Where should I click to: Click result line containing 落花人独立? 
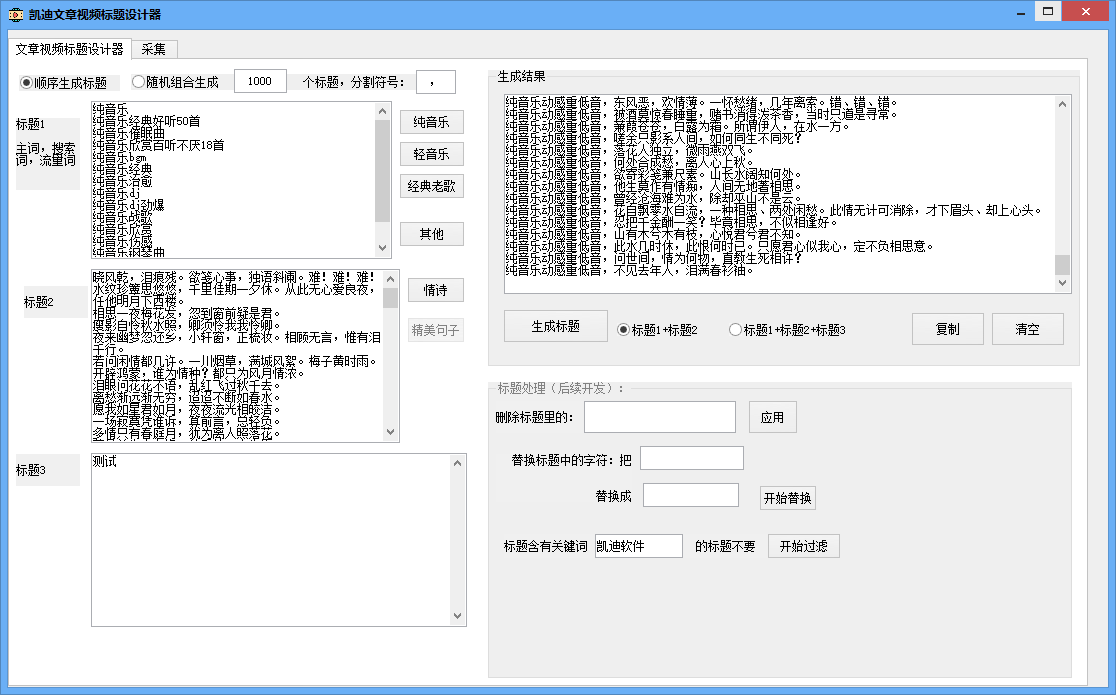click(630, 151)
